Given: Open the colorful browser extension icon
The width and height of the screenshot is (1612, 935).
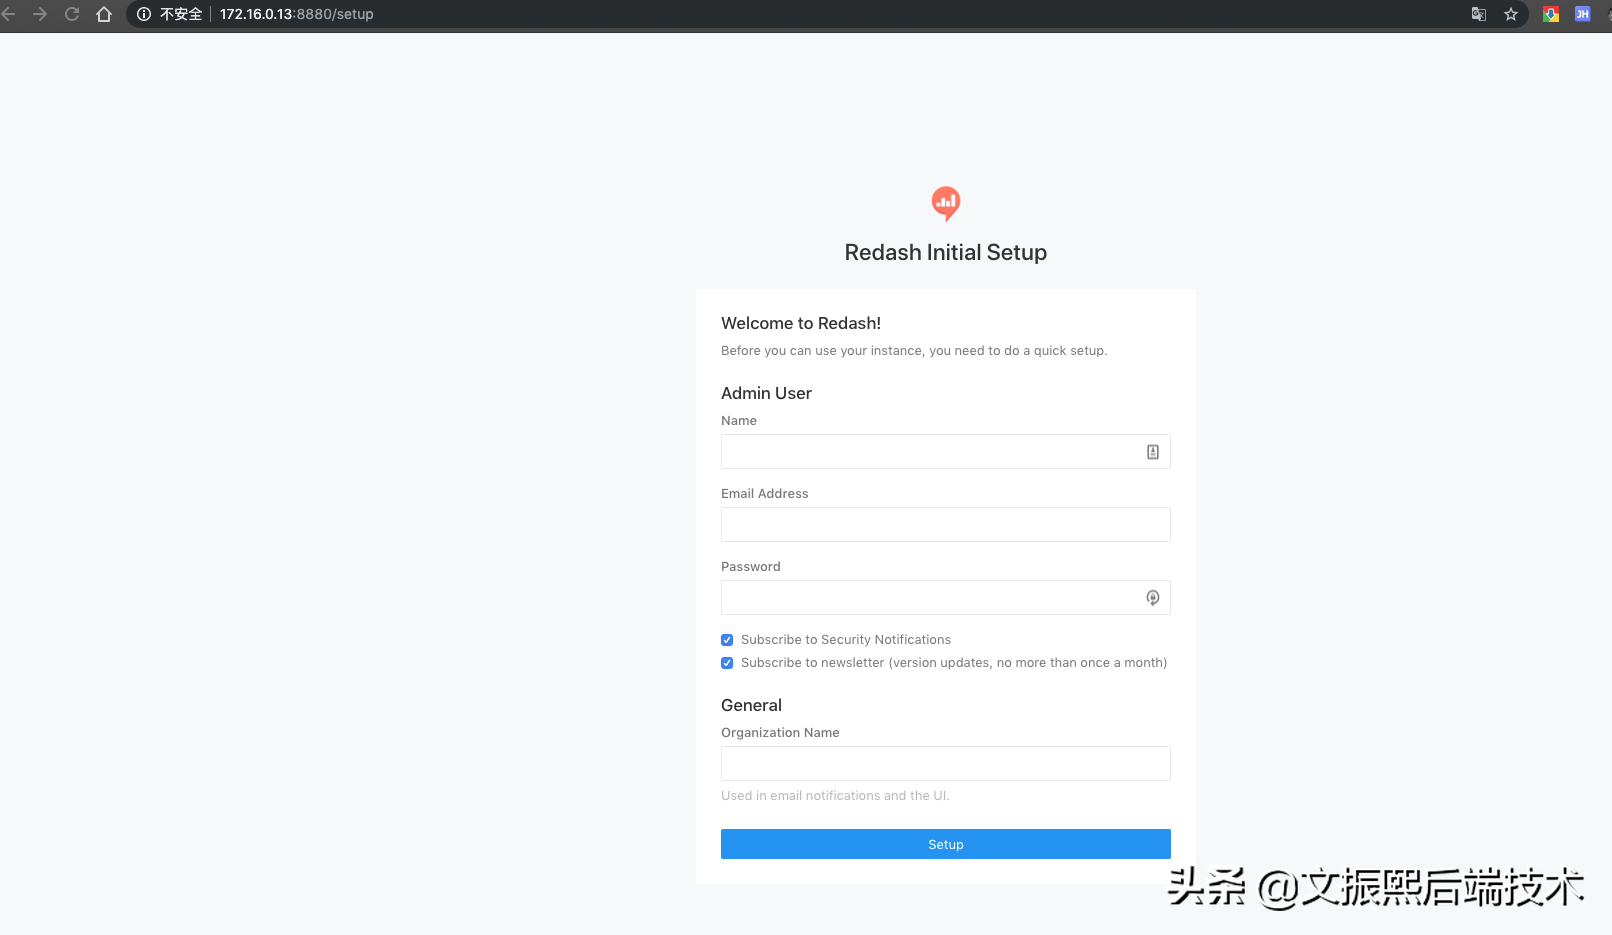Looking at the screenshot, I should pyautogui.click(x=1551, y=14).
